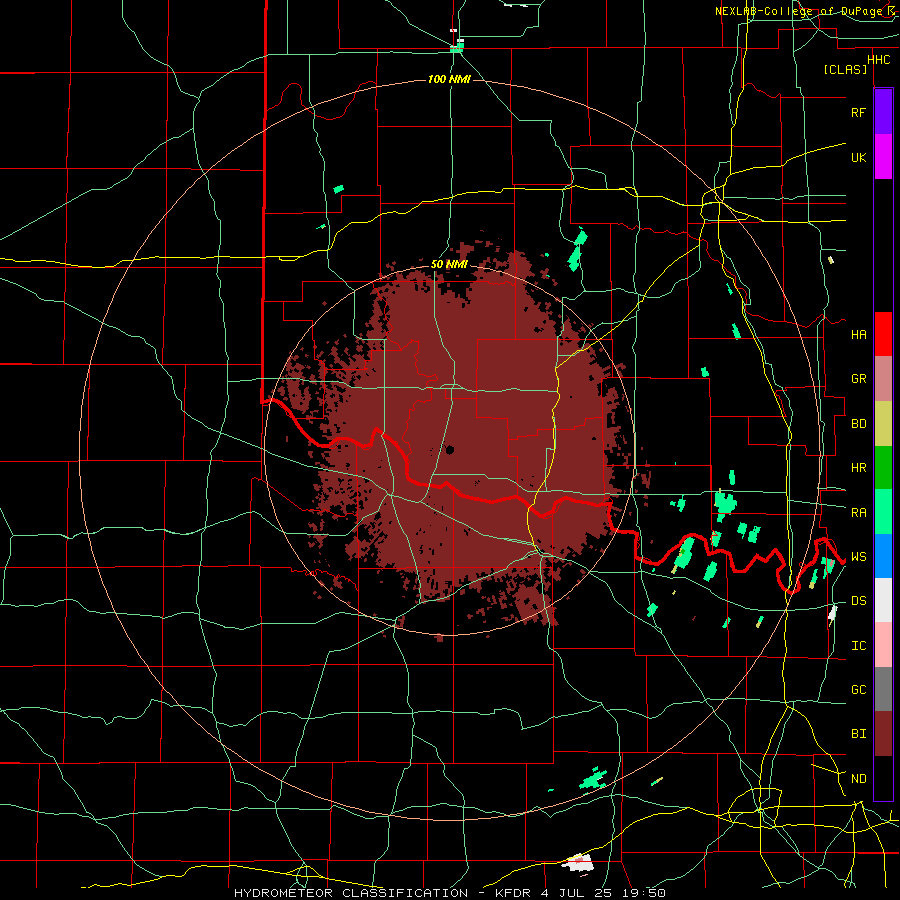This screenshot has width=900, height=900.
Task: Click the 100 NMI range ring label
Action: (449, 79)
